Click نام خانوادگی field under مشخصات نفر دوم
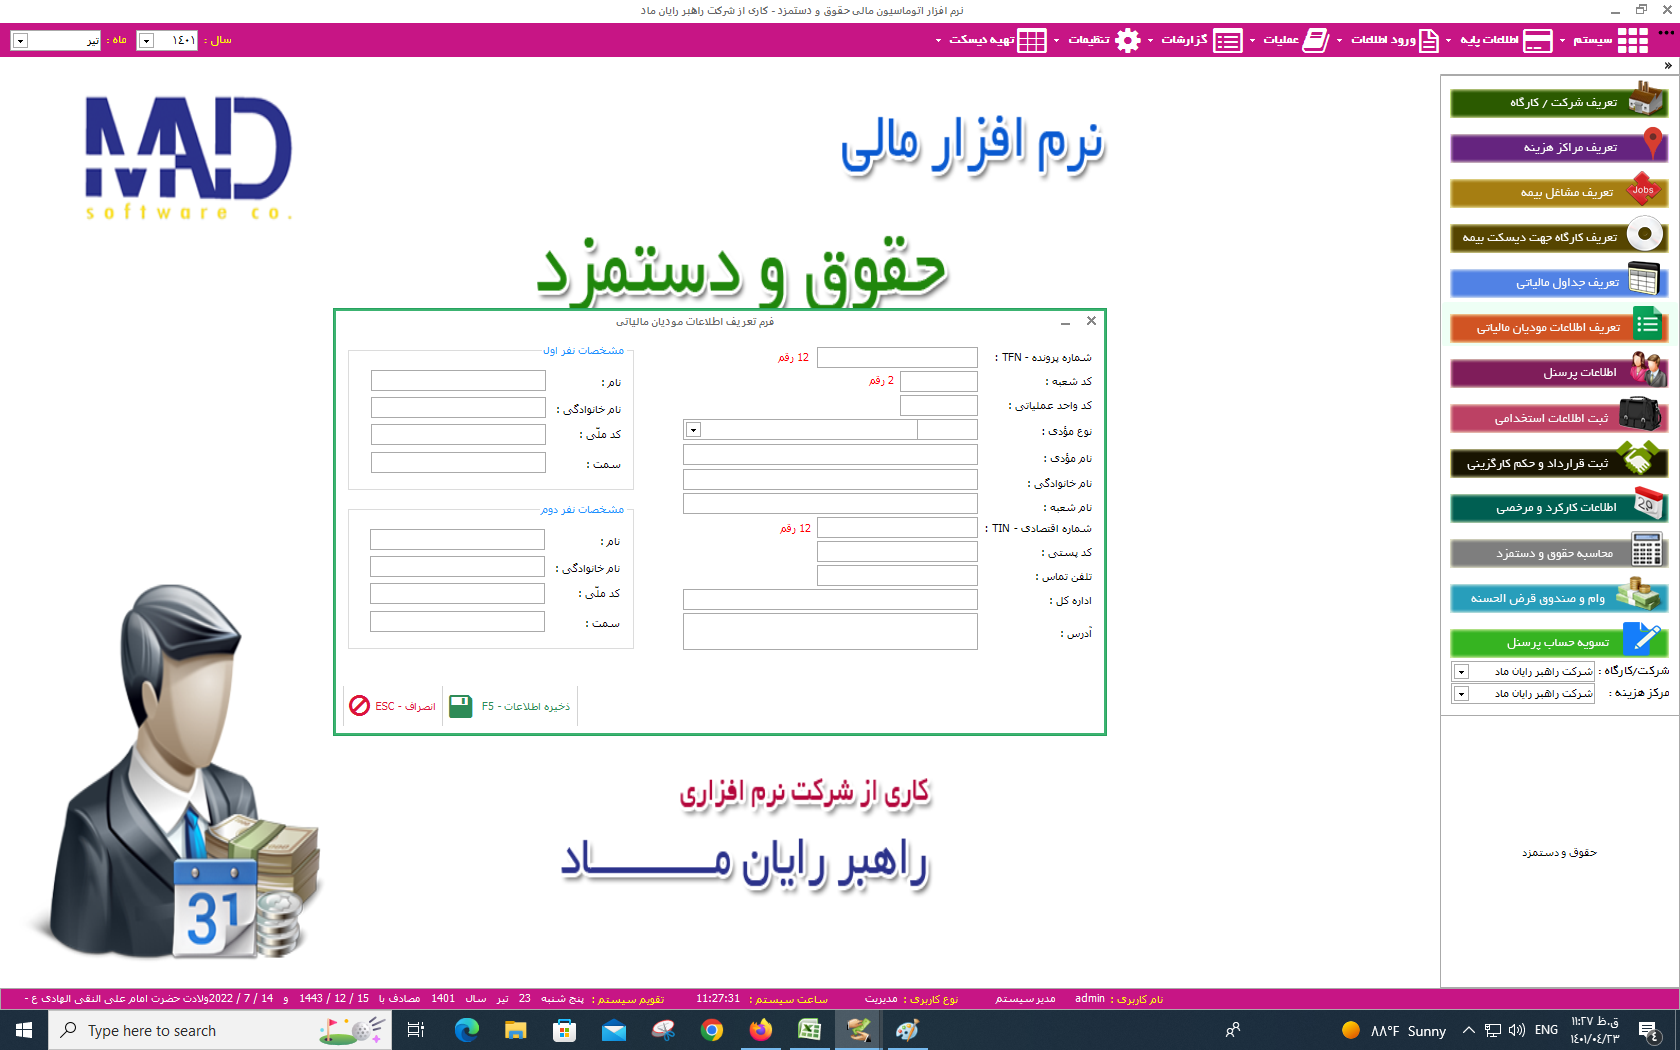1680x1050 pixels. click(457, 567)
